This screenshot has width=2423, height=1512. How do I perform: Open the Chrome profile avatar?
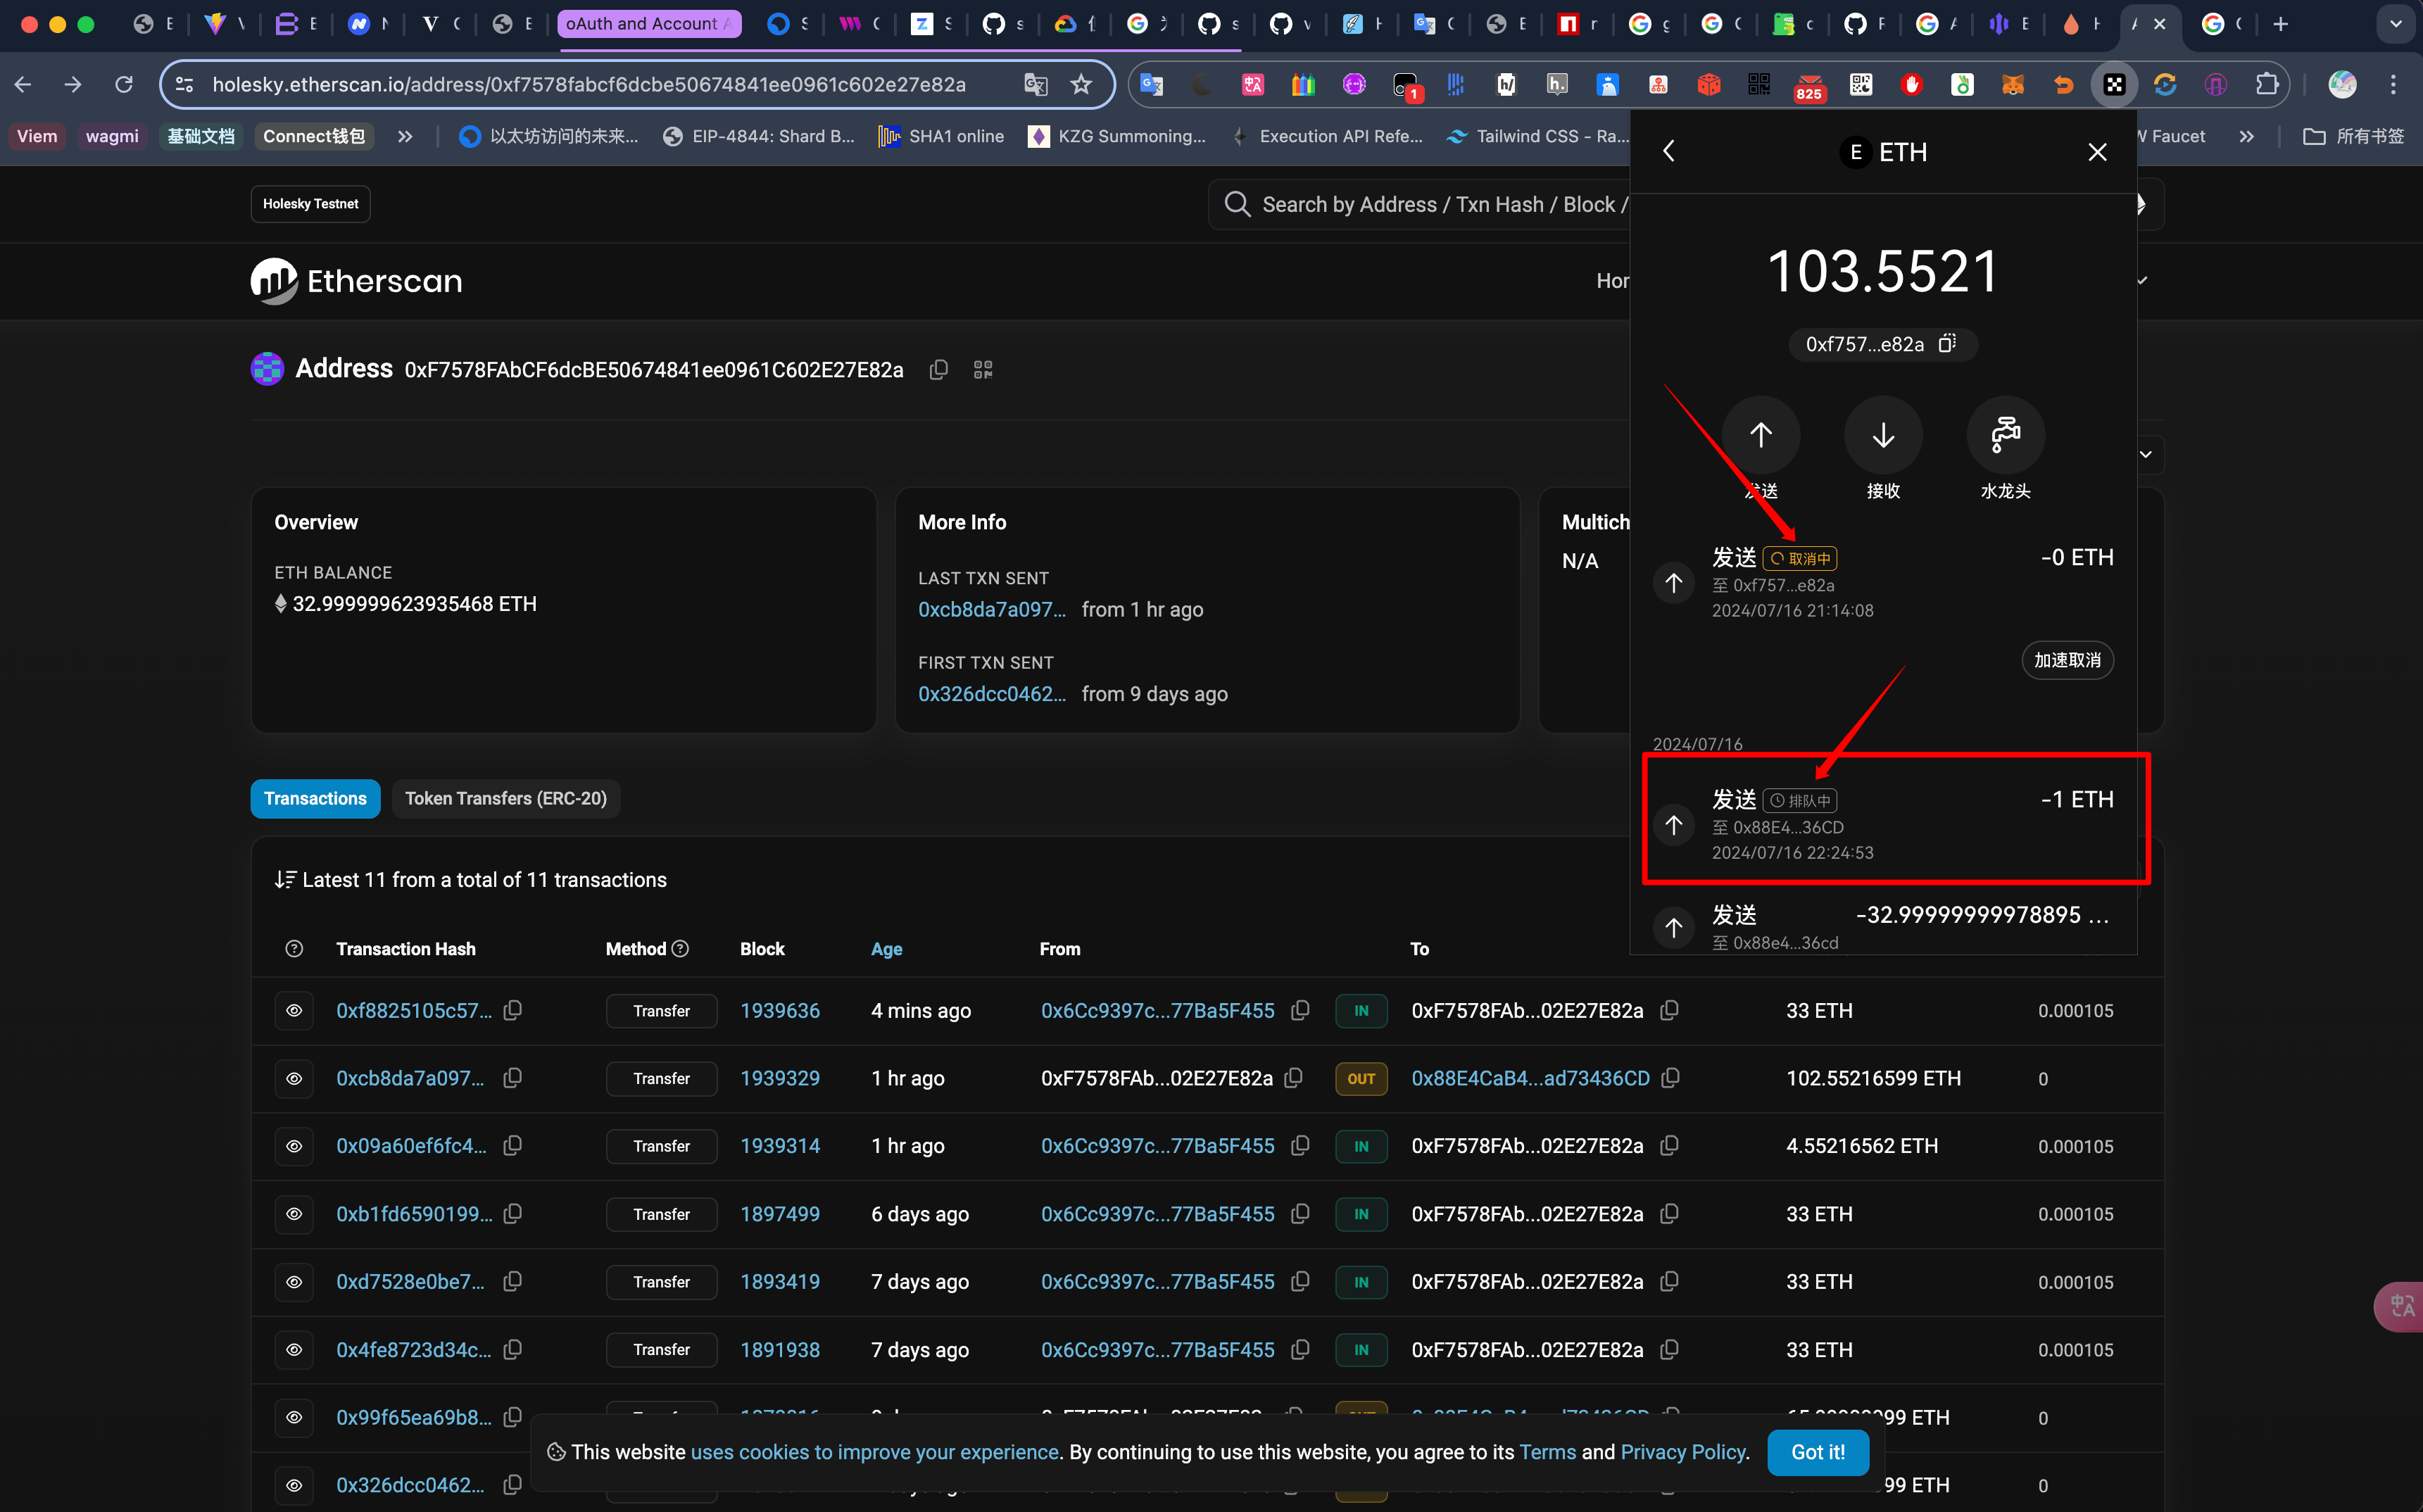tap(2342, 85)
